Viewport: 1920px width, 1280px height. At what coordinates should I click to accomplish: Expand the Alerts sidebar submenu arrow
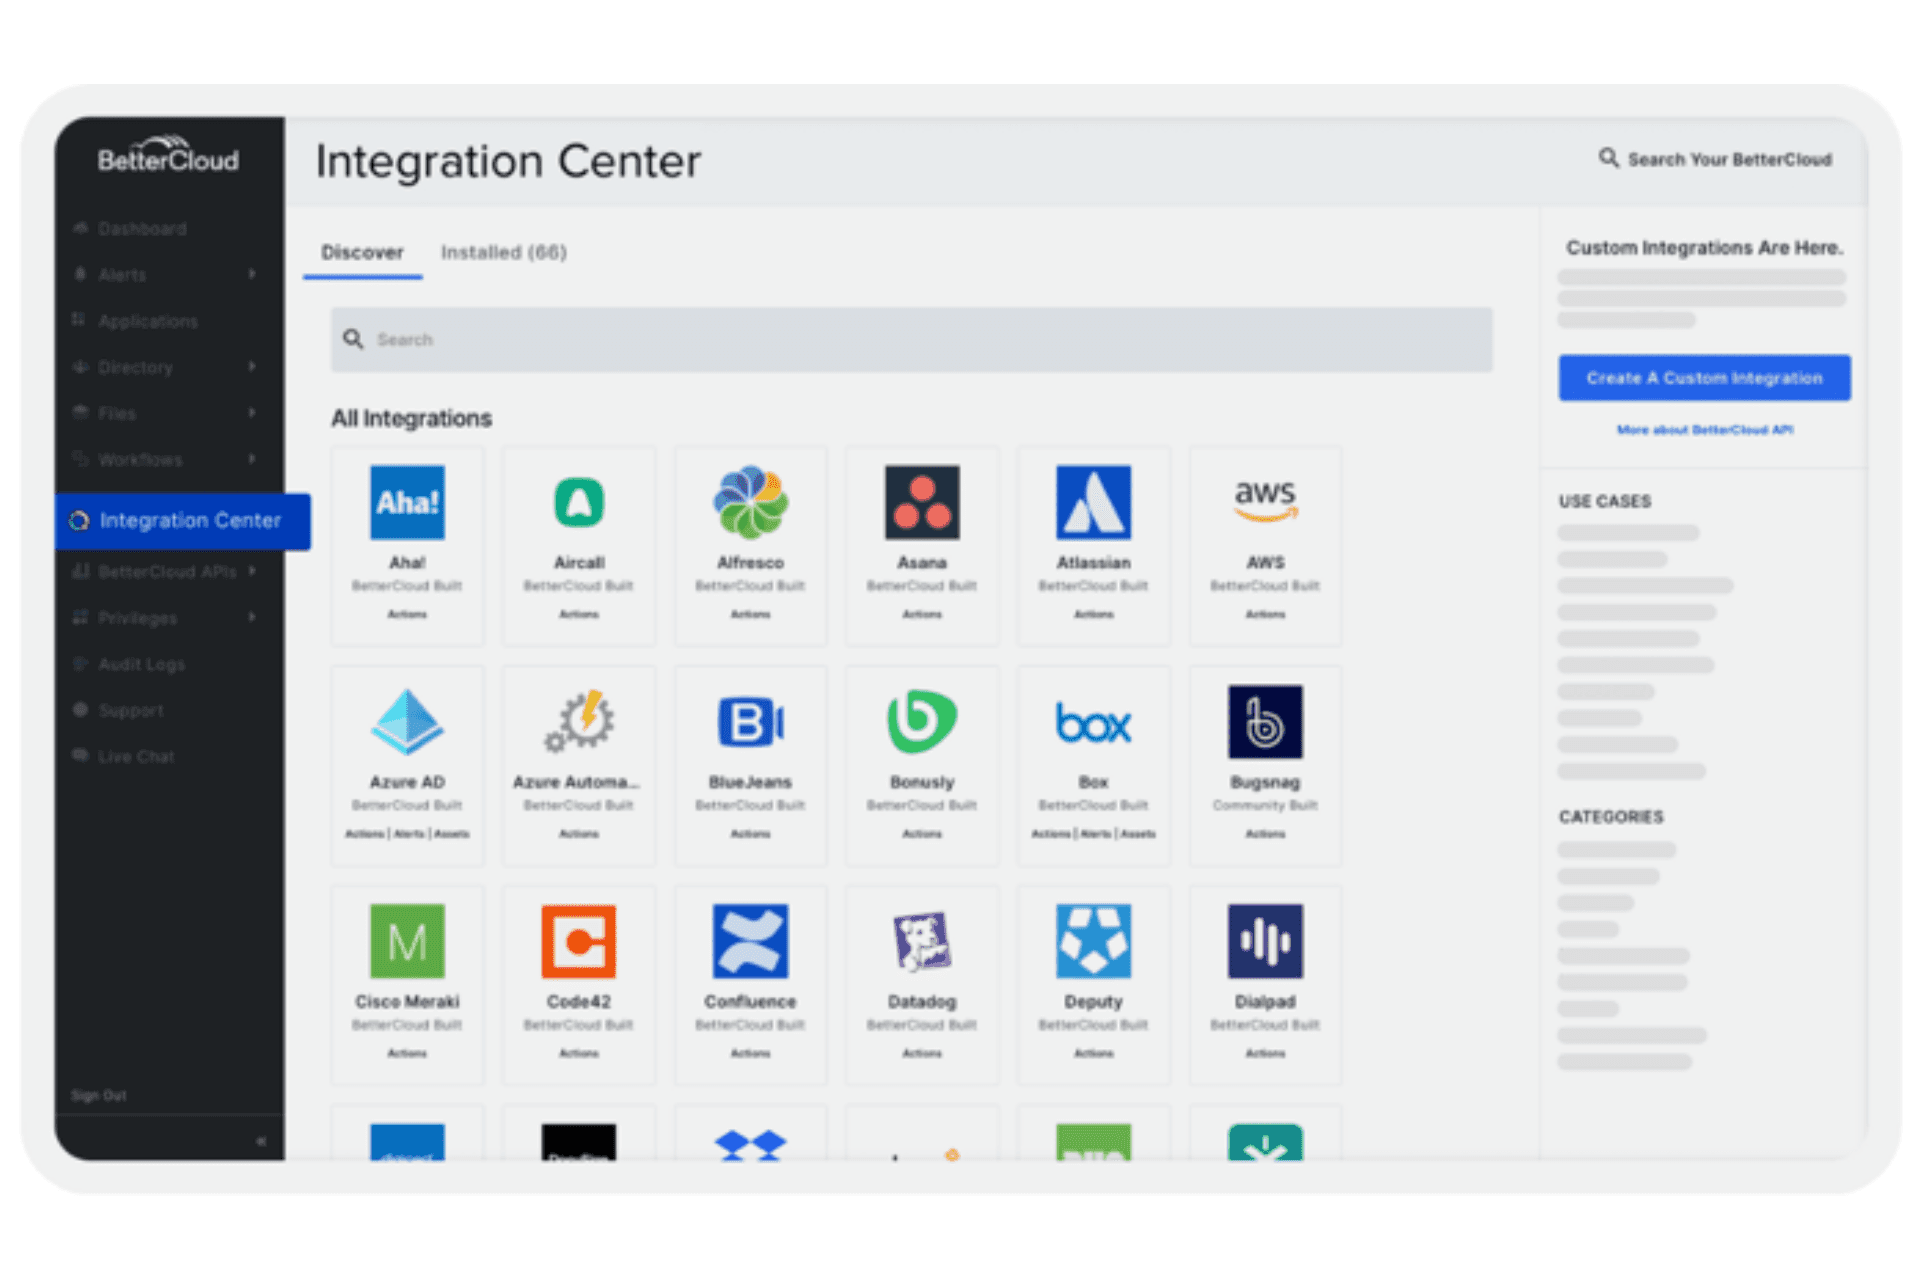click(252, 274)
